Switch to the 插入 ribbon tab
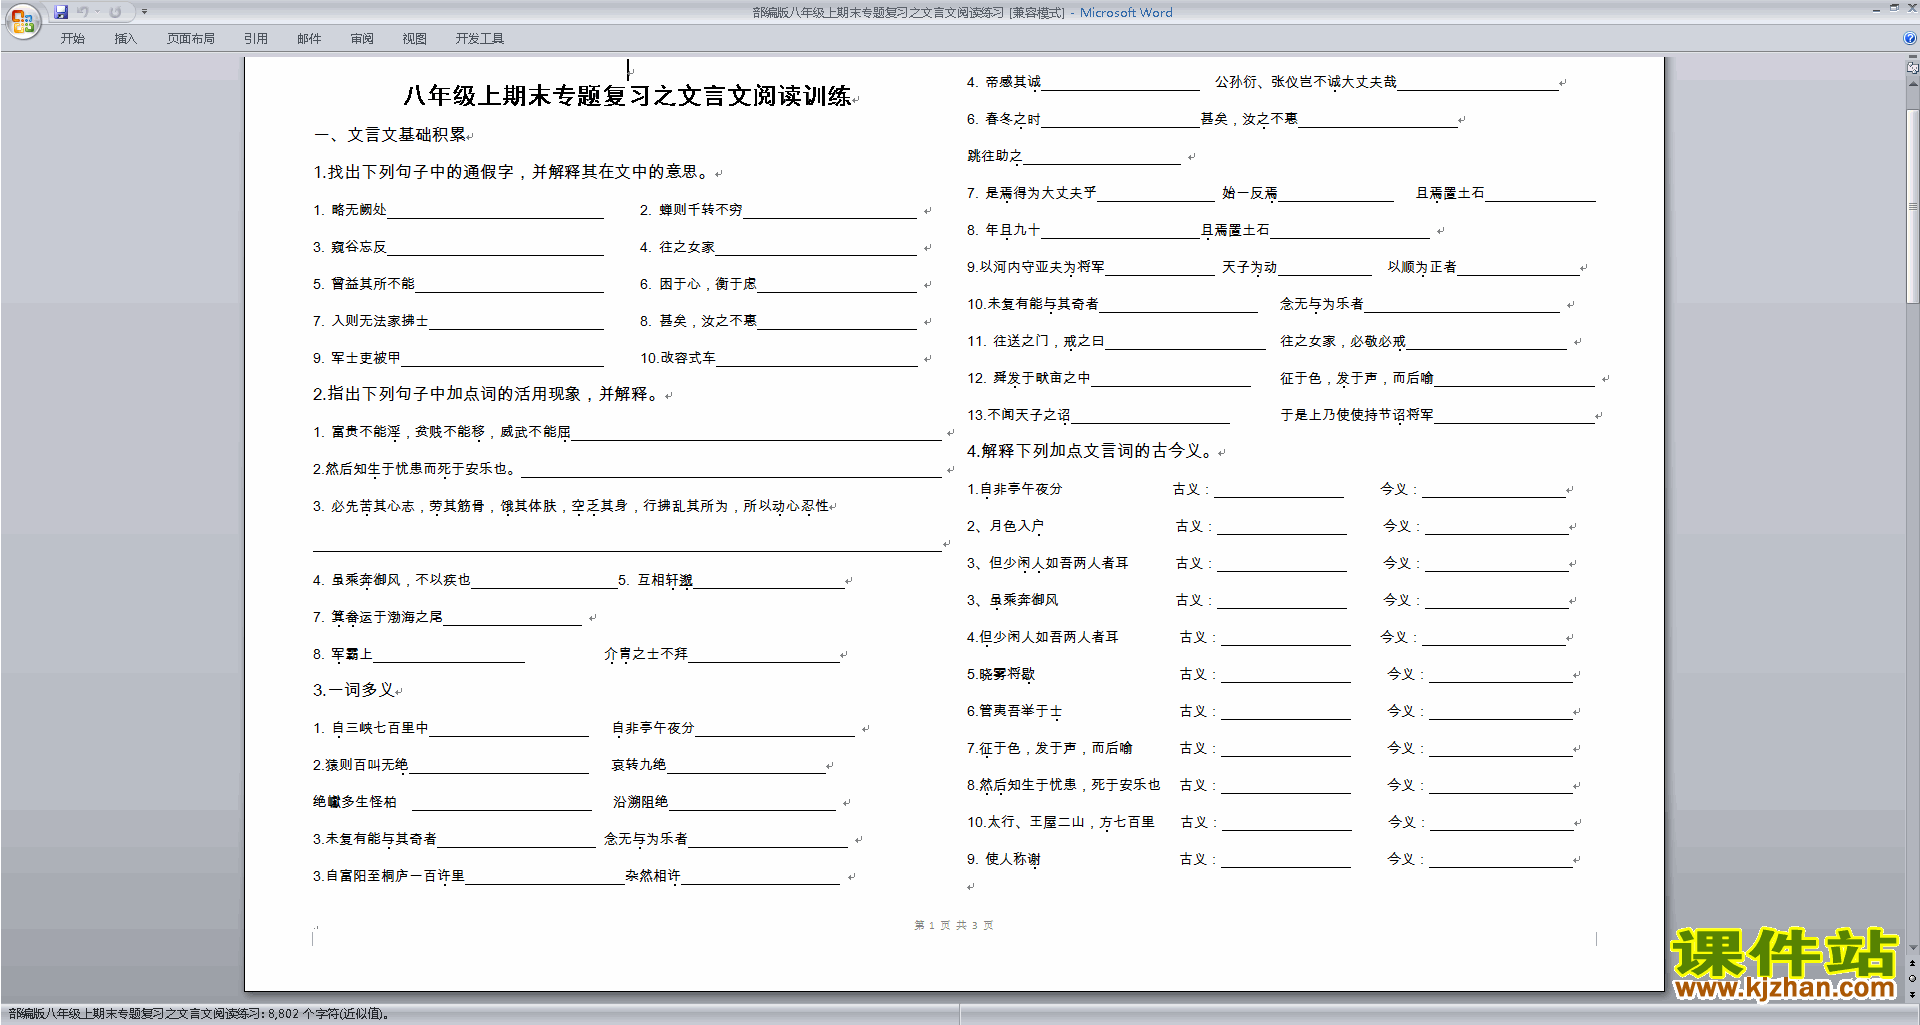The width and height of the screenshot is (1920, 1025). pos(125,38)
